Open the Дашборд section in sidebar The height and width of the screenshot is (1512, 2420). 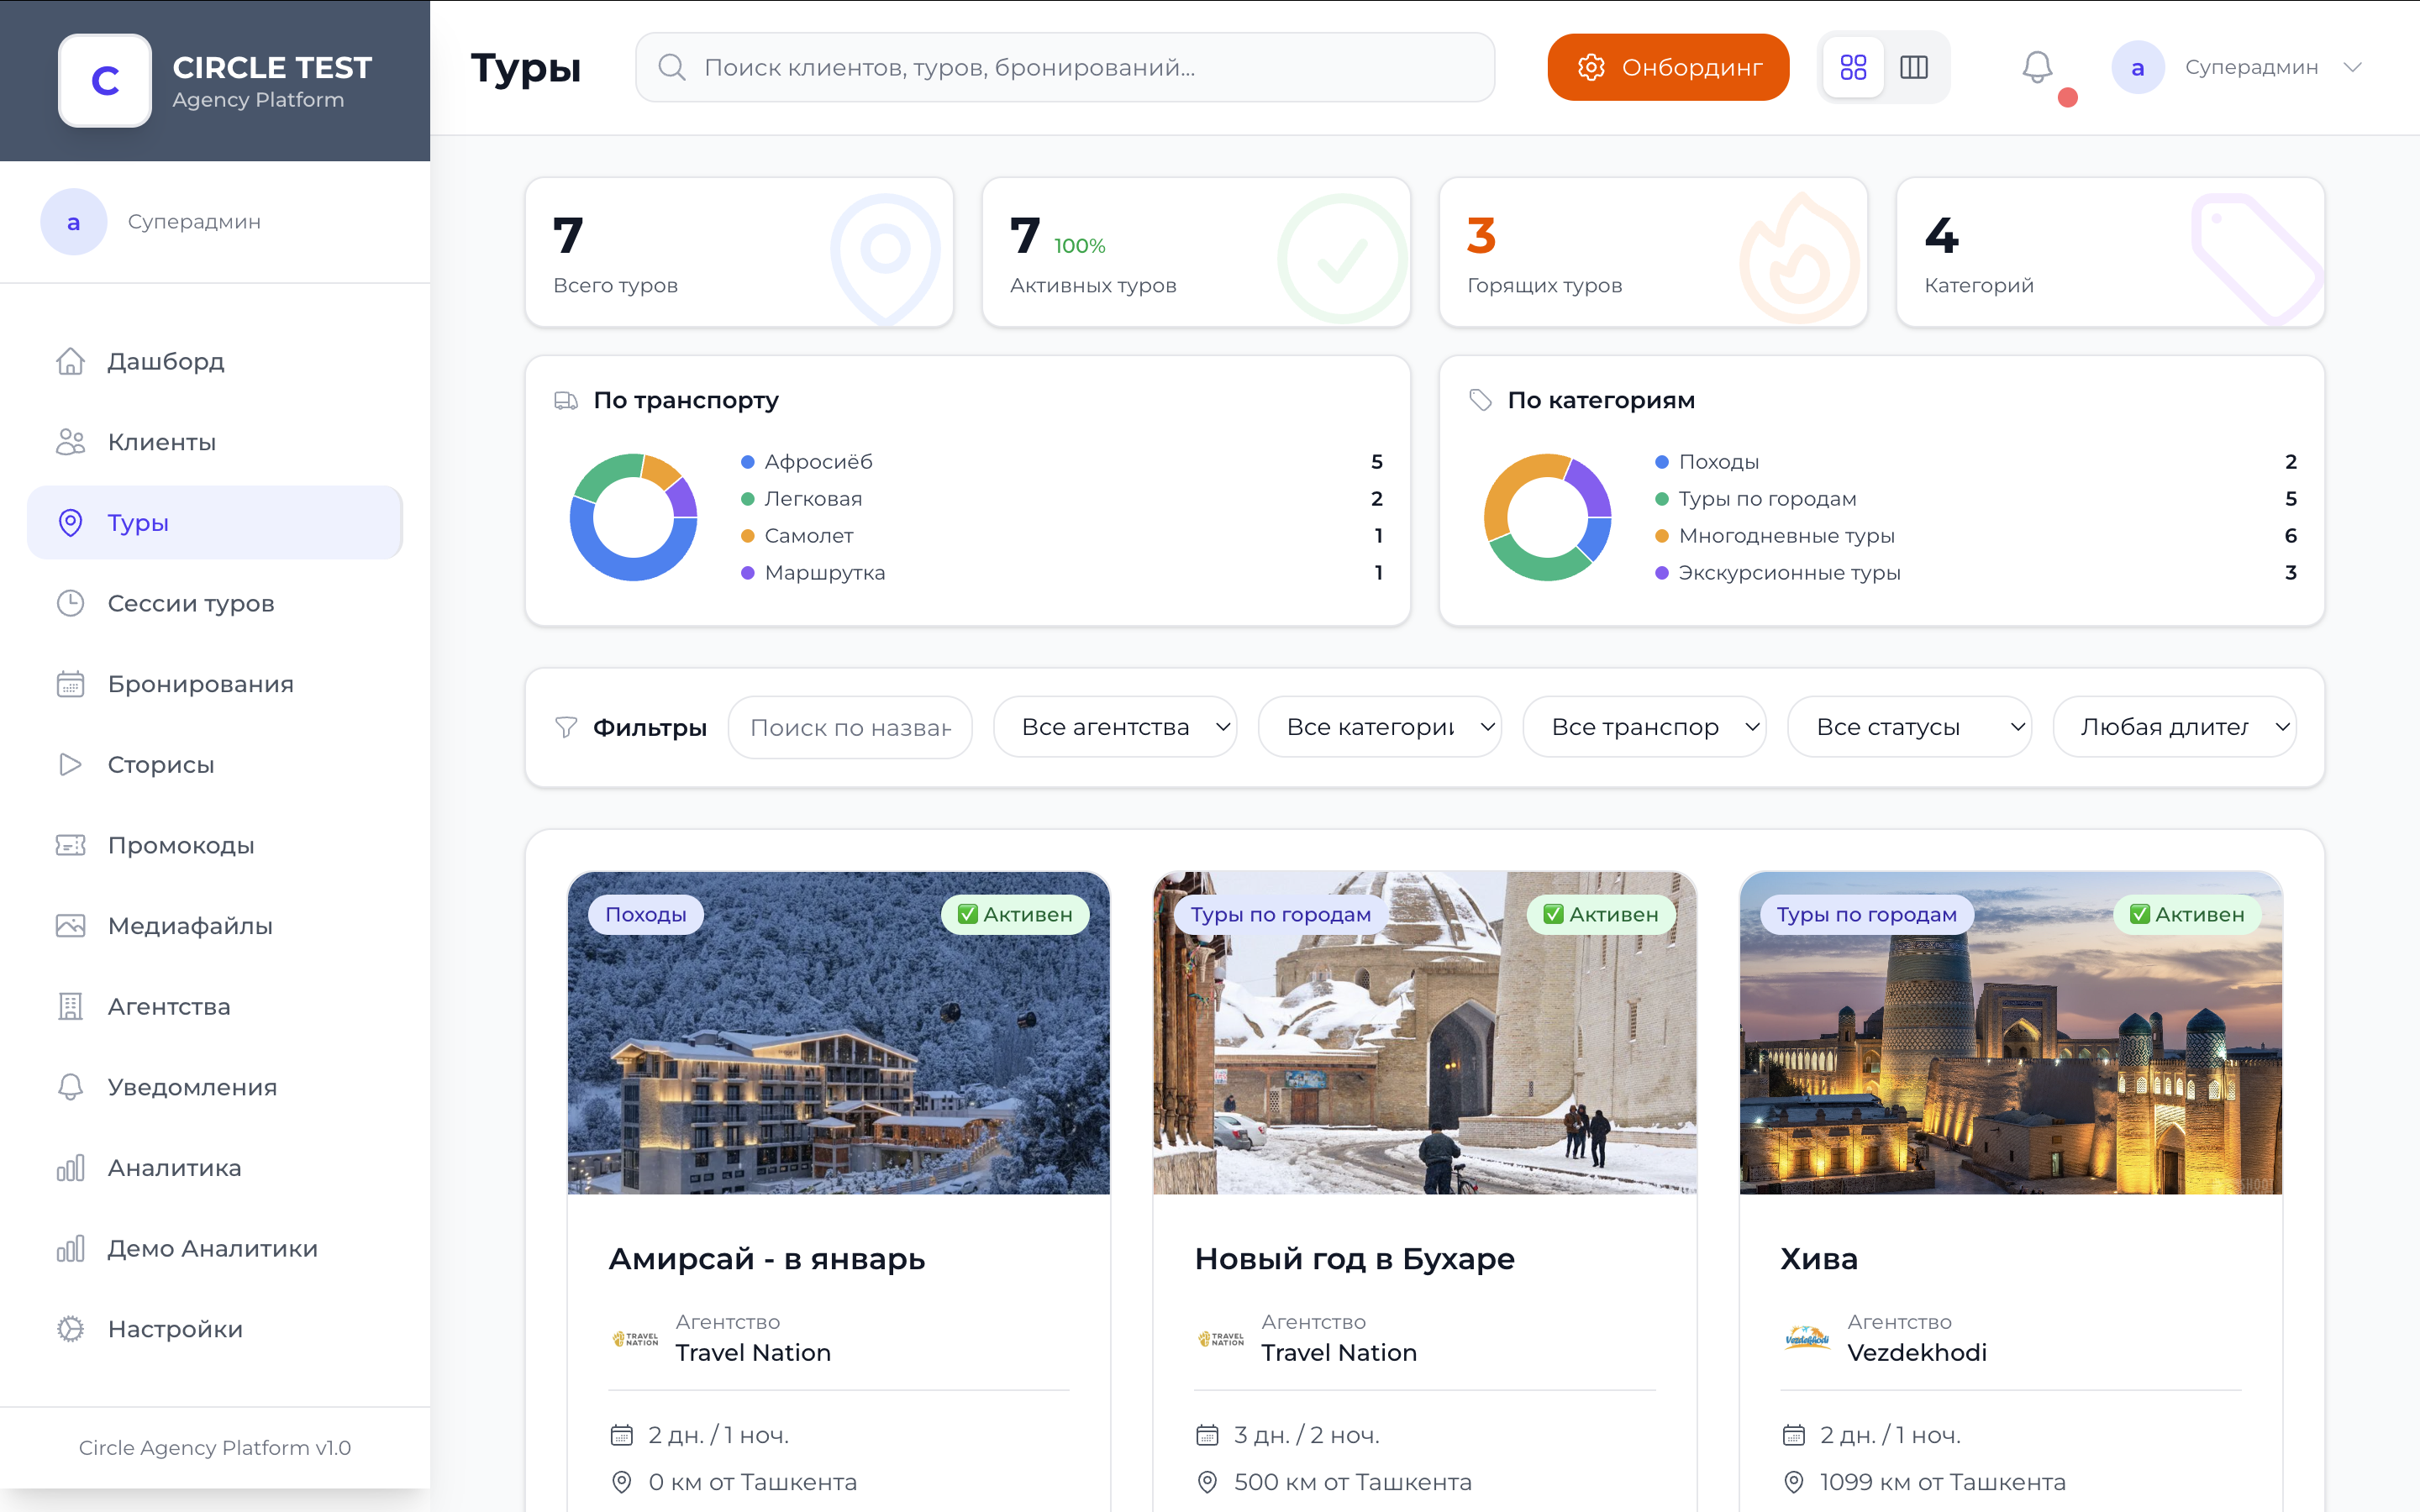tap(165, 361)
